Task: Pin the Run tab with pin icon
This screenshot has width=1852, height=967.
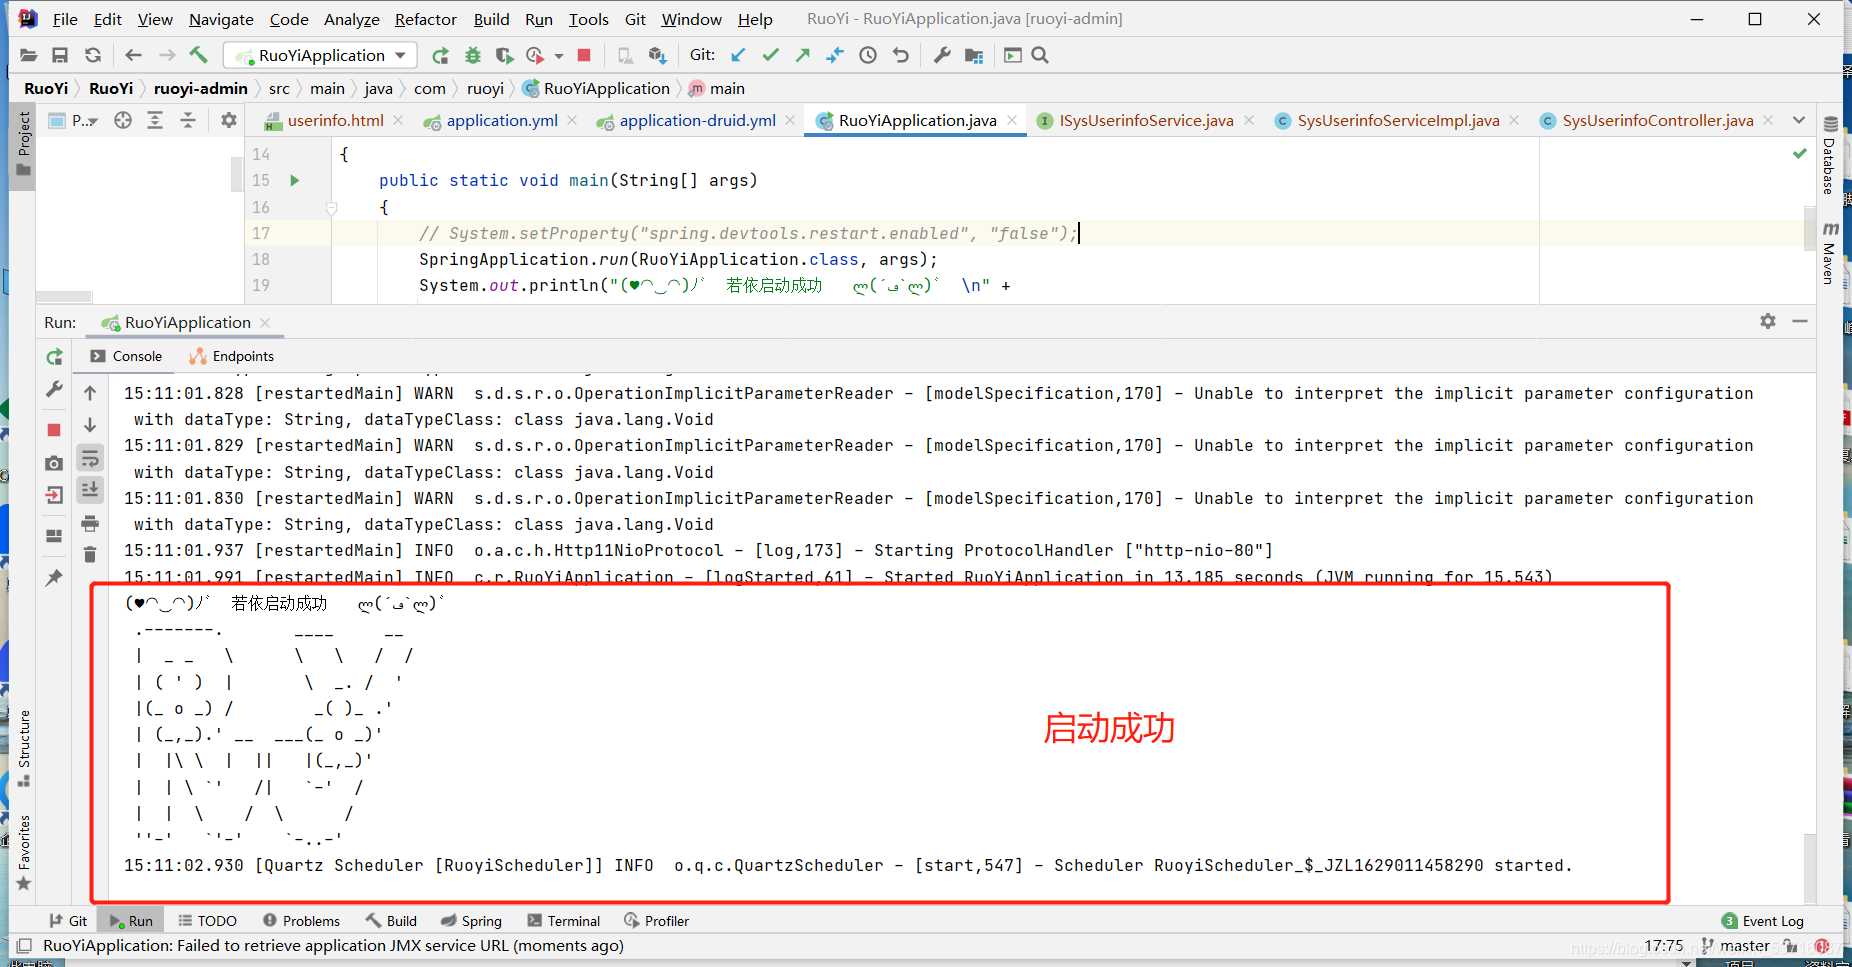Action: (x=54, y=577)
